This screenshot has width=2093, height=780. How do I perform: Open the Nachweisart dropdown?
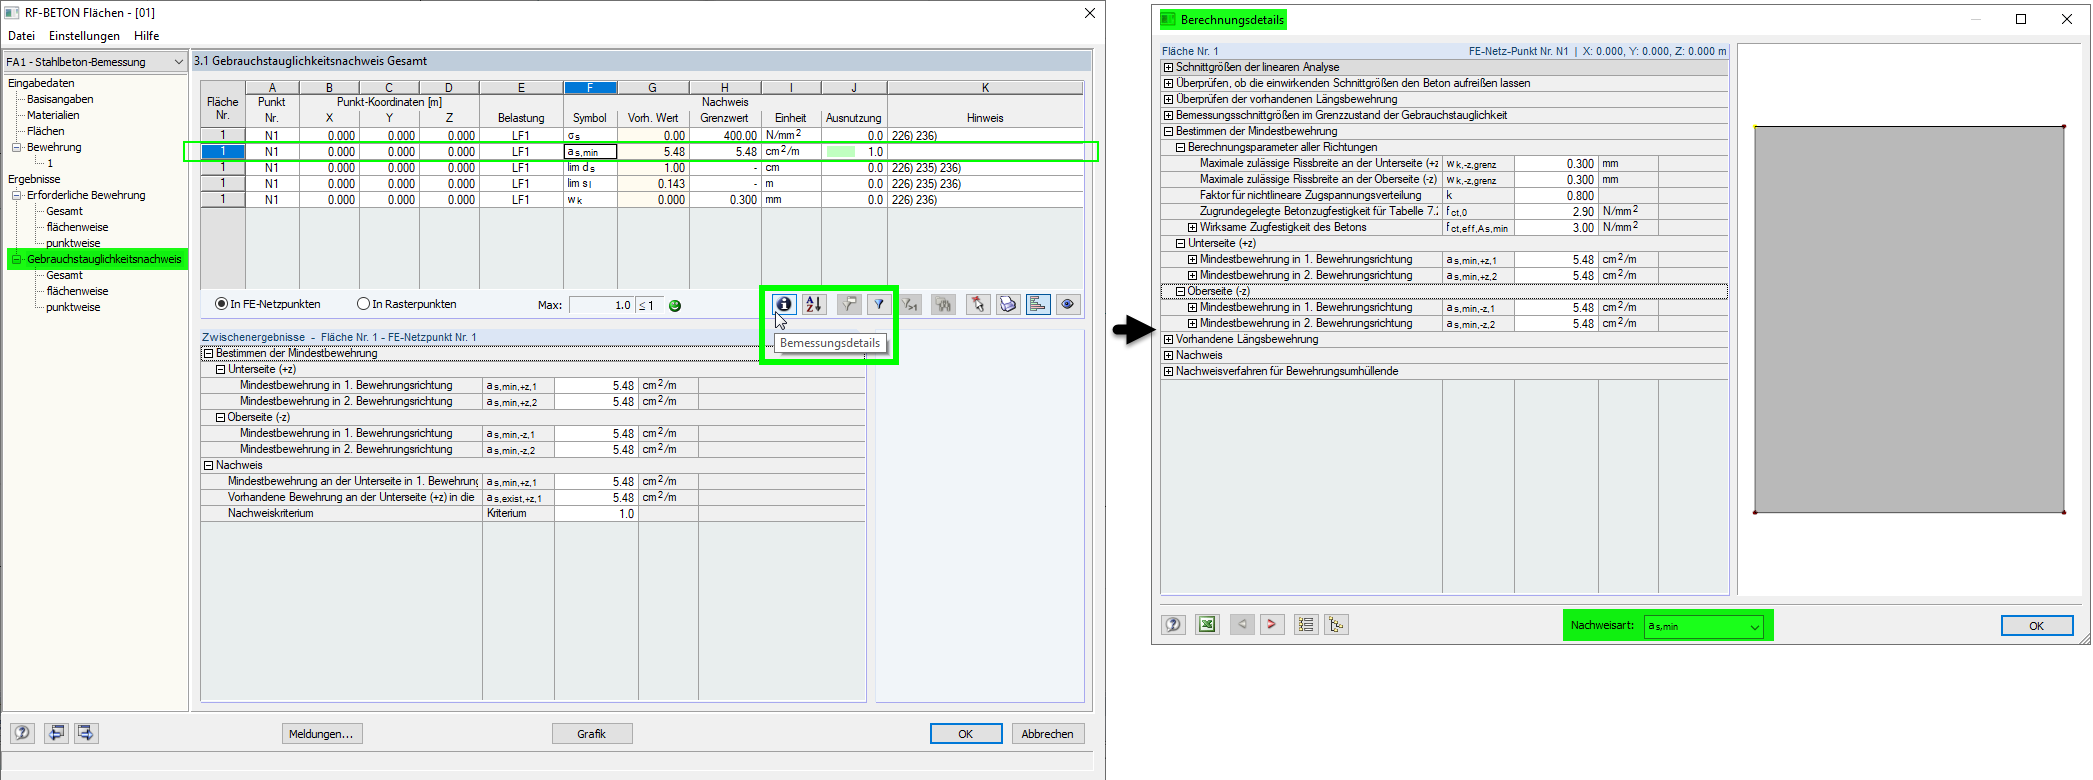pyautogui.click(x=1704, y=626)
